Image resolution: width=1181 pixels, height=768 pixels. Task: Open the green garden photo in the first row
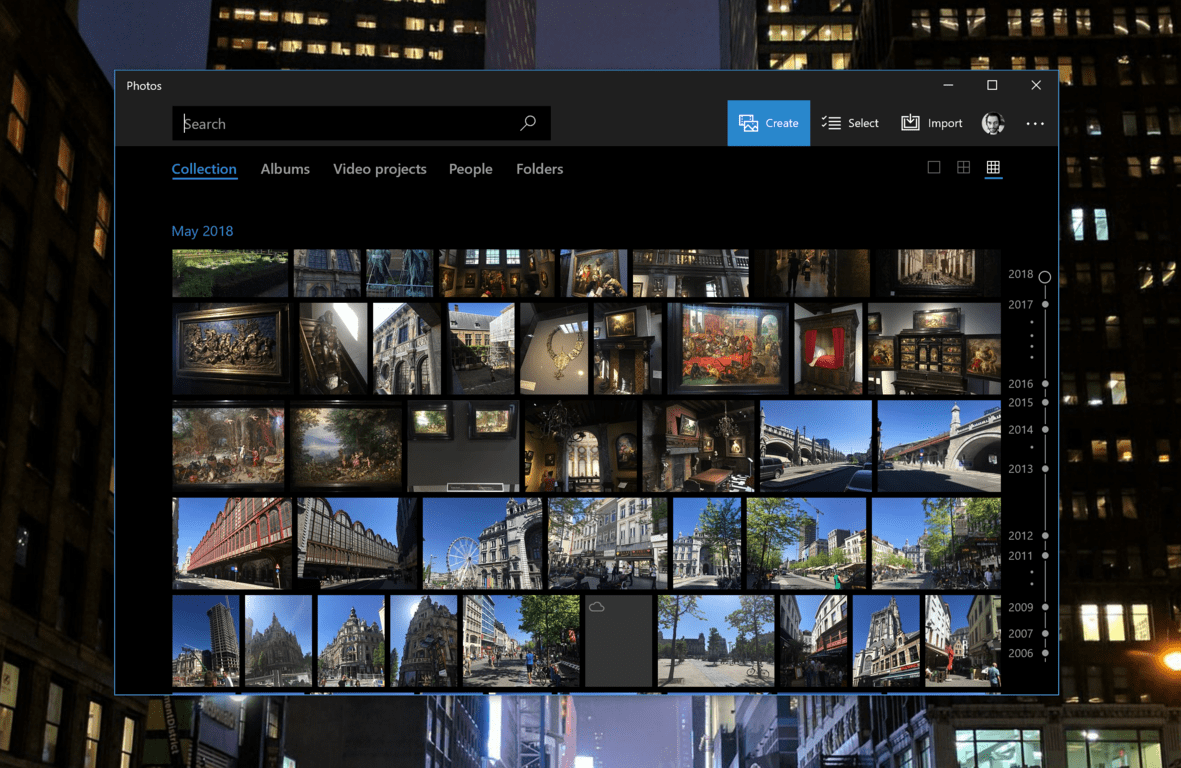pyautogui.click(x=230, y=273)
